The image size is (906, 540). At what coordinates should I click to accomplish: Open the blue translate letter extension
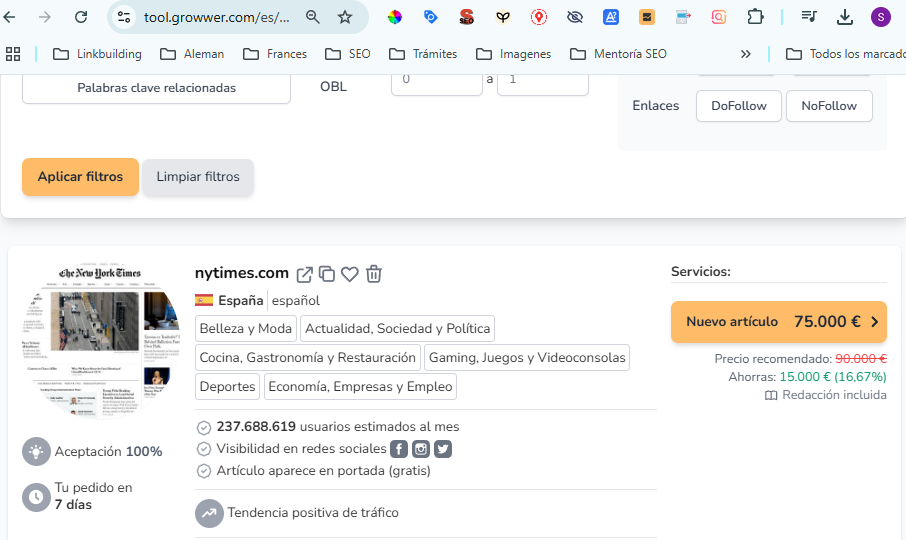(x=611, y=17)
